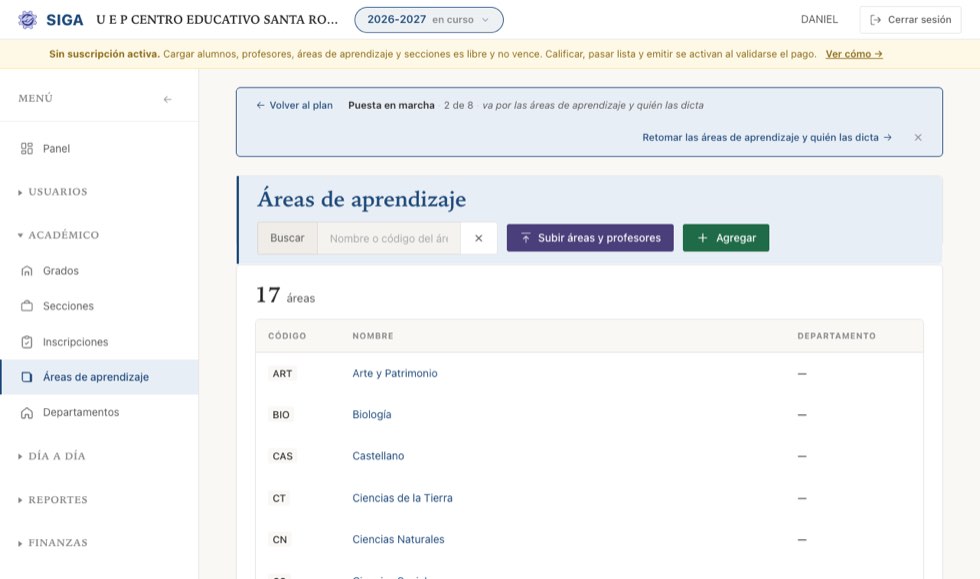Click the SIGA logo icon
This screenshot has height=579, width=980.
tap(28, 19)
